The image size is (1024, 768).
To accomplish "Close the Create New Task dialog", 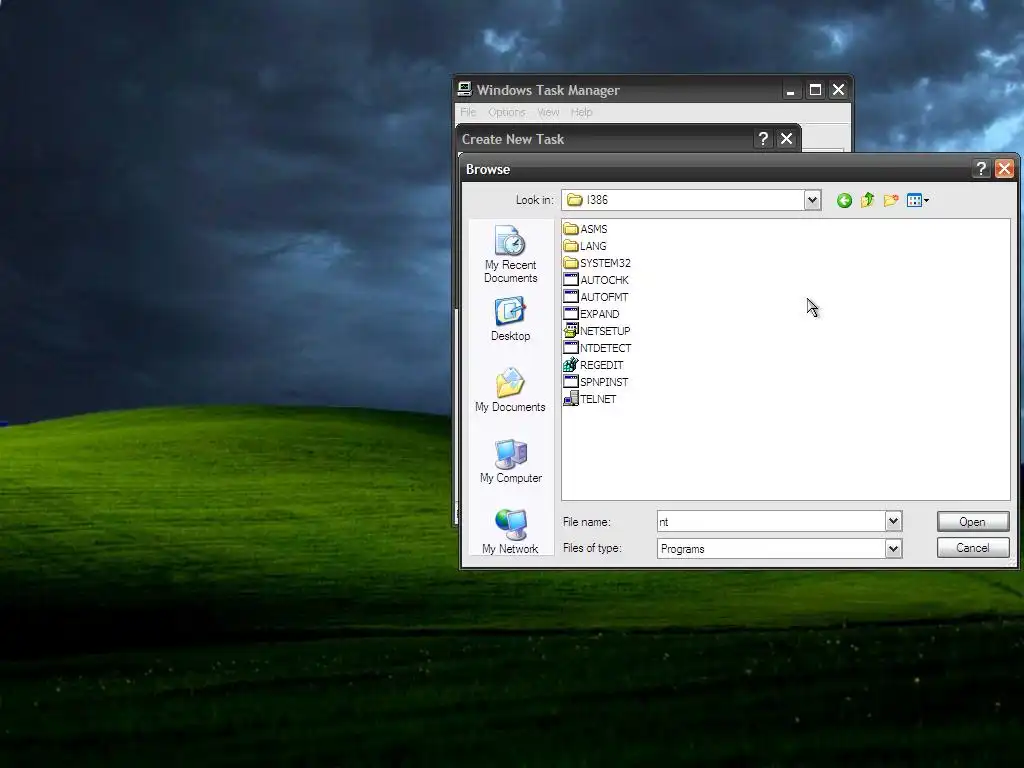I will [786, 138].
